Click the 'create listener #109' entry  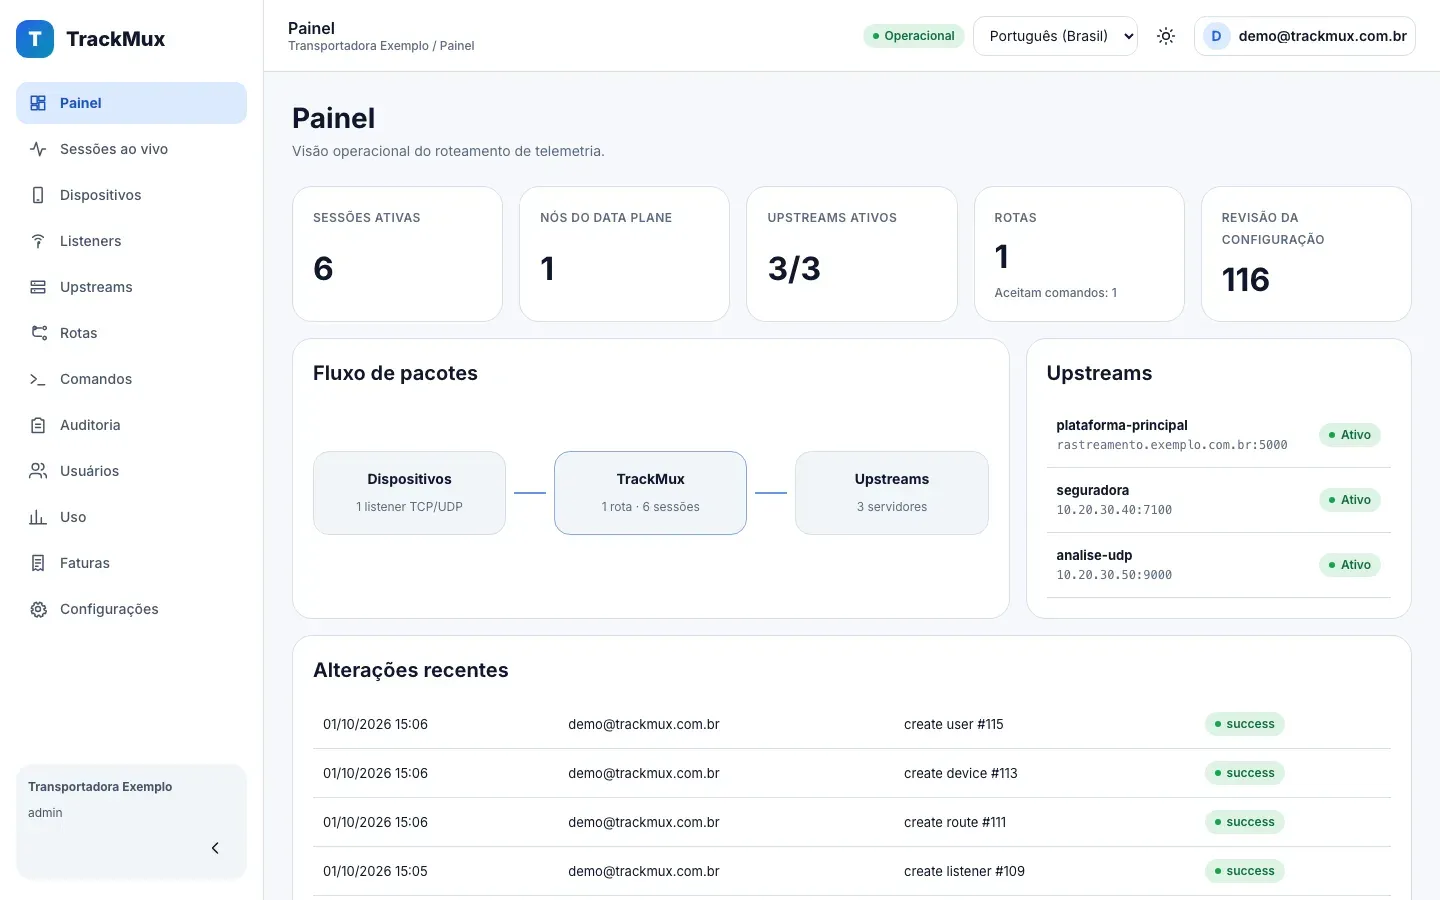click(964, 871)
